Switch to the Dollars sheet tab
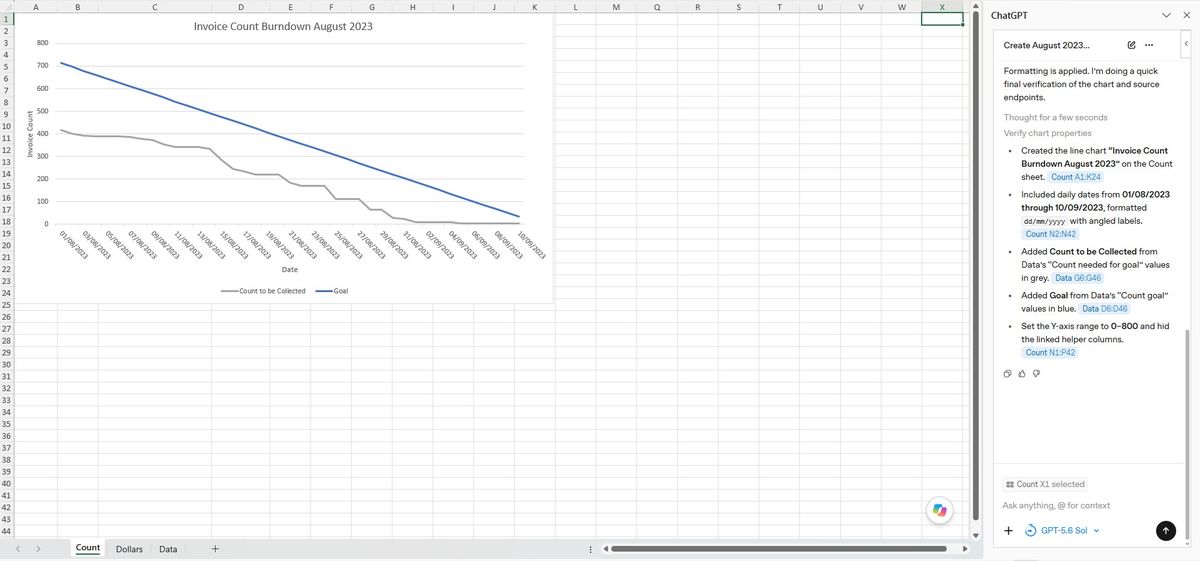 tap(129, 549)
